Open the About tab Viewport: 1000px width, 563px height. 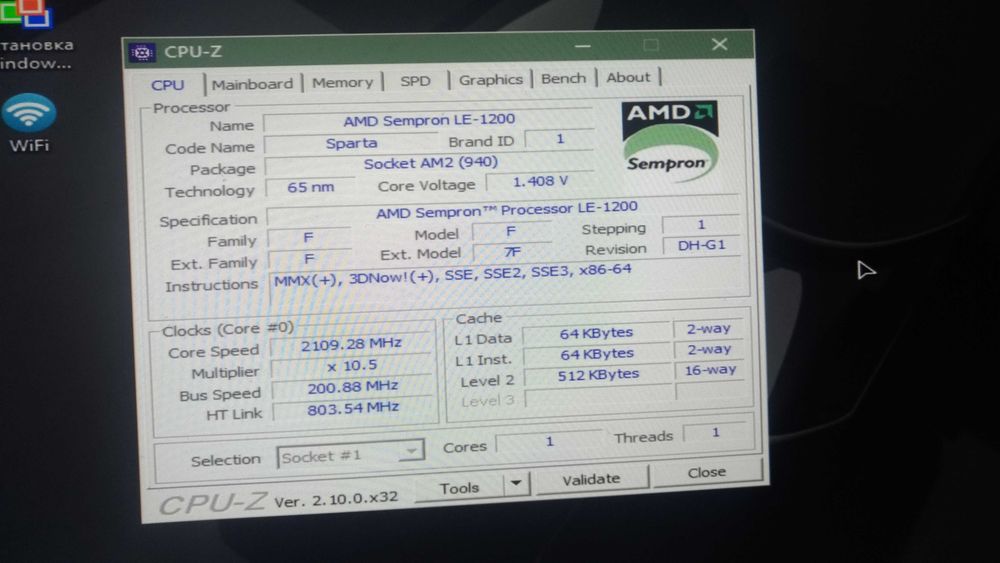coord(628,77)
